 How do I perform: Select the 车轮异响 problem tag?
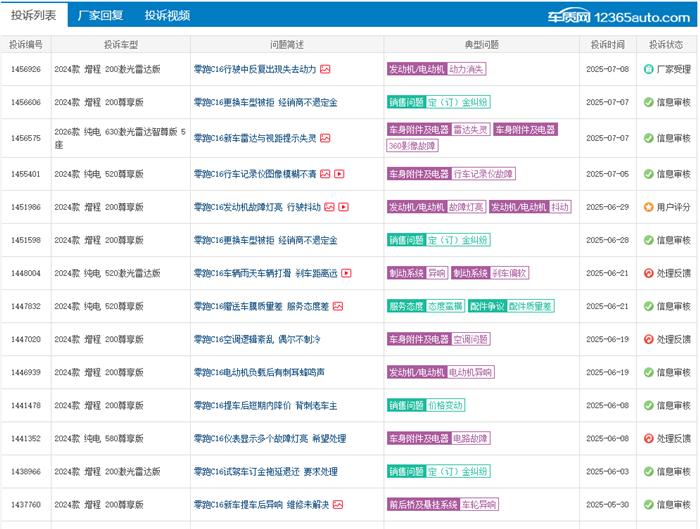[479, 504]
